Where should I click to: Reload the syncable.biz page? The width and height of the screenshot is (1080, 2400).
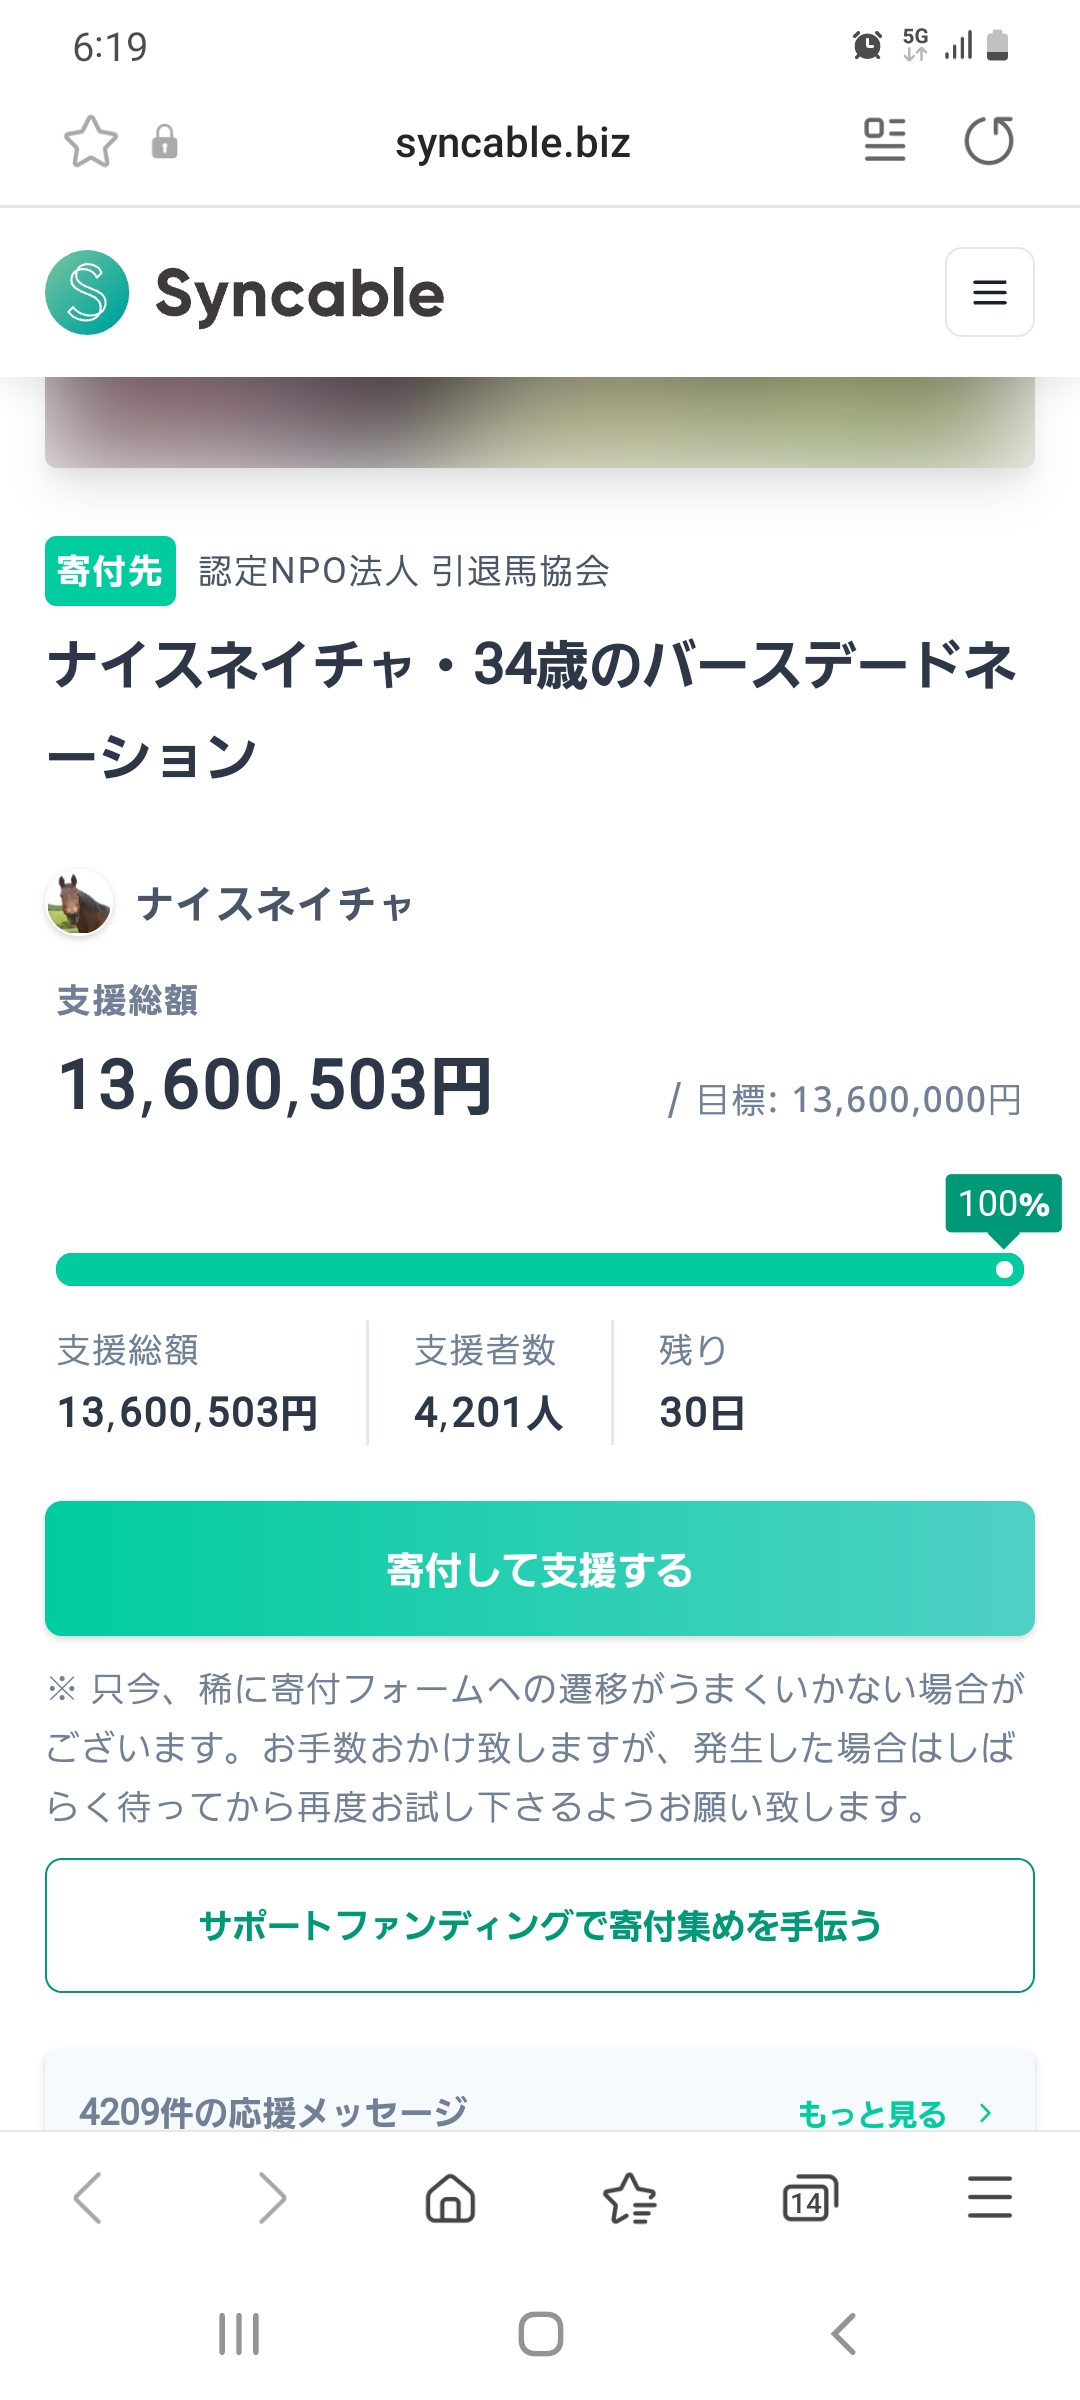click(x=989, y=140)
